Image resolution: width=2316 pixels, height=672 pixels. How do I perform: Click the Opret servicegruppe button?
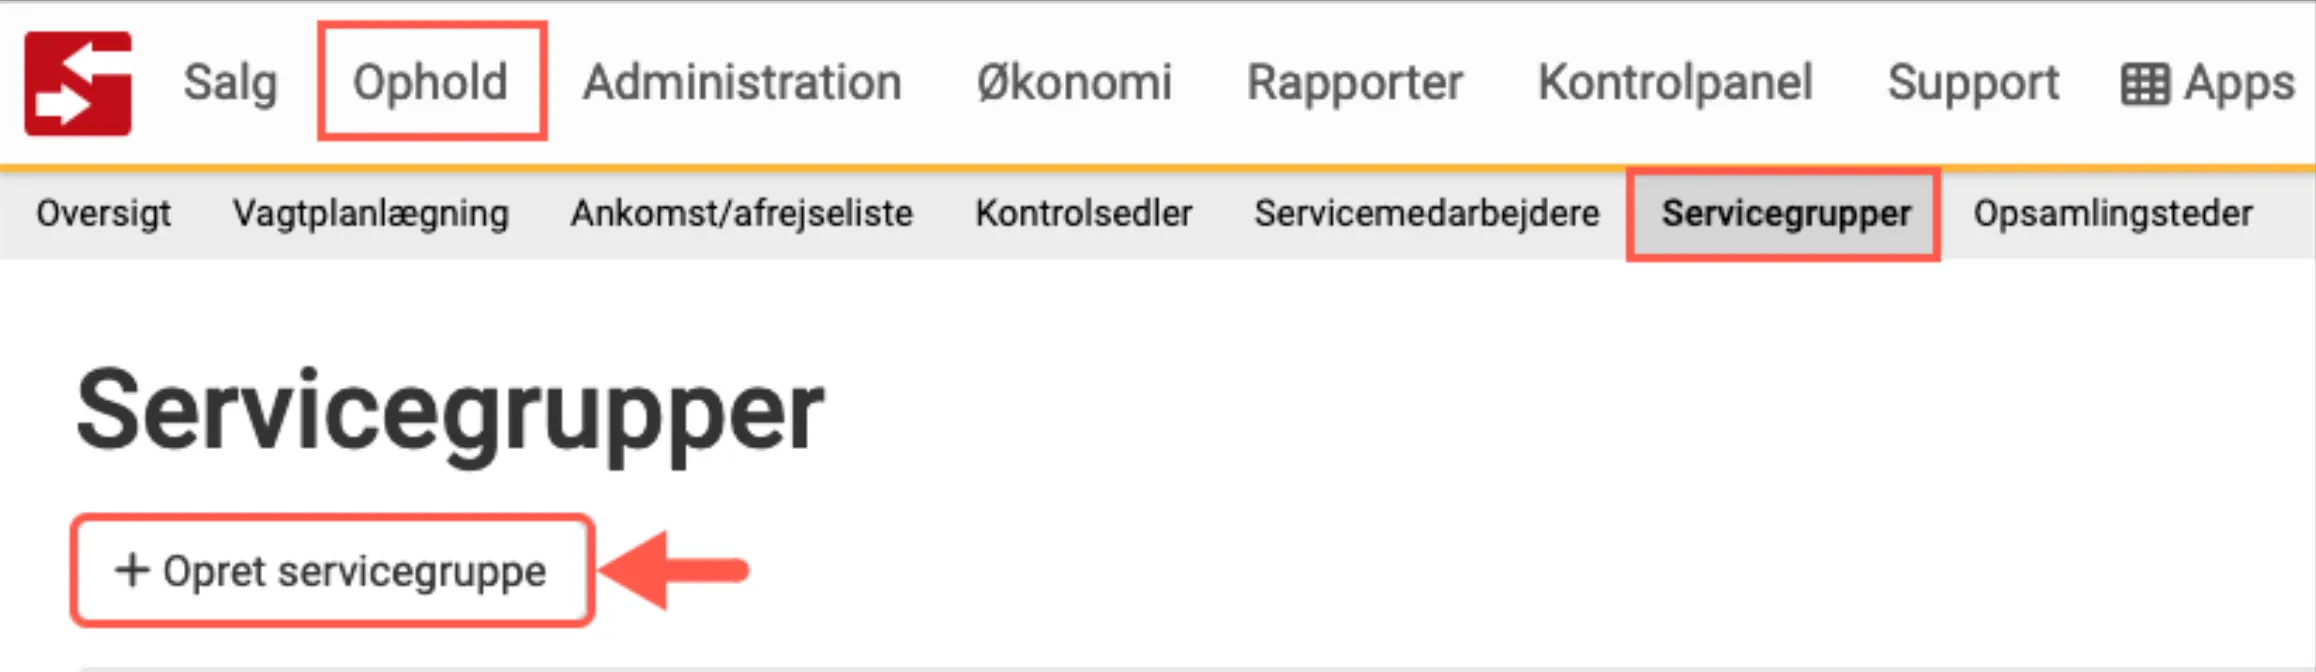330,570
